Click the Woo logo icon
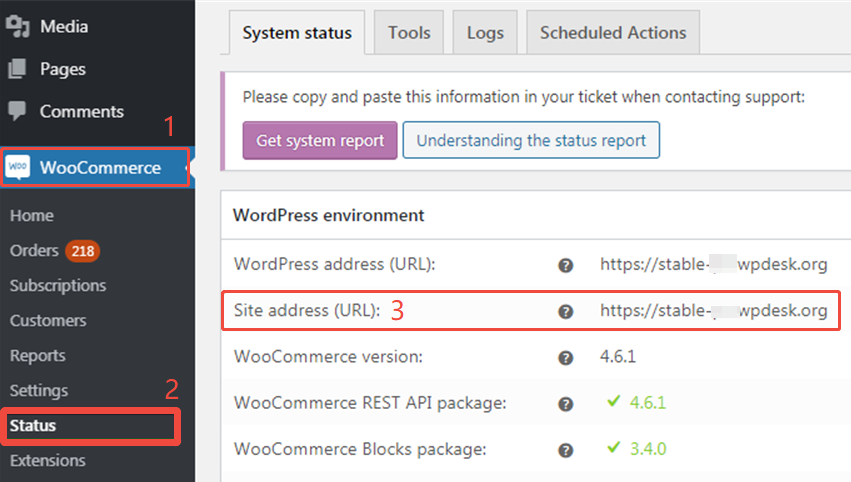This screenshot has height=482, width=851. pos(18,167)
